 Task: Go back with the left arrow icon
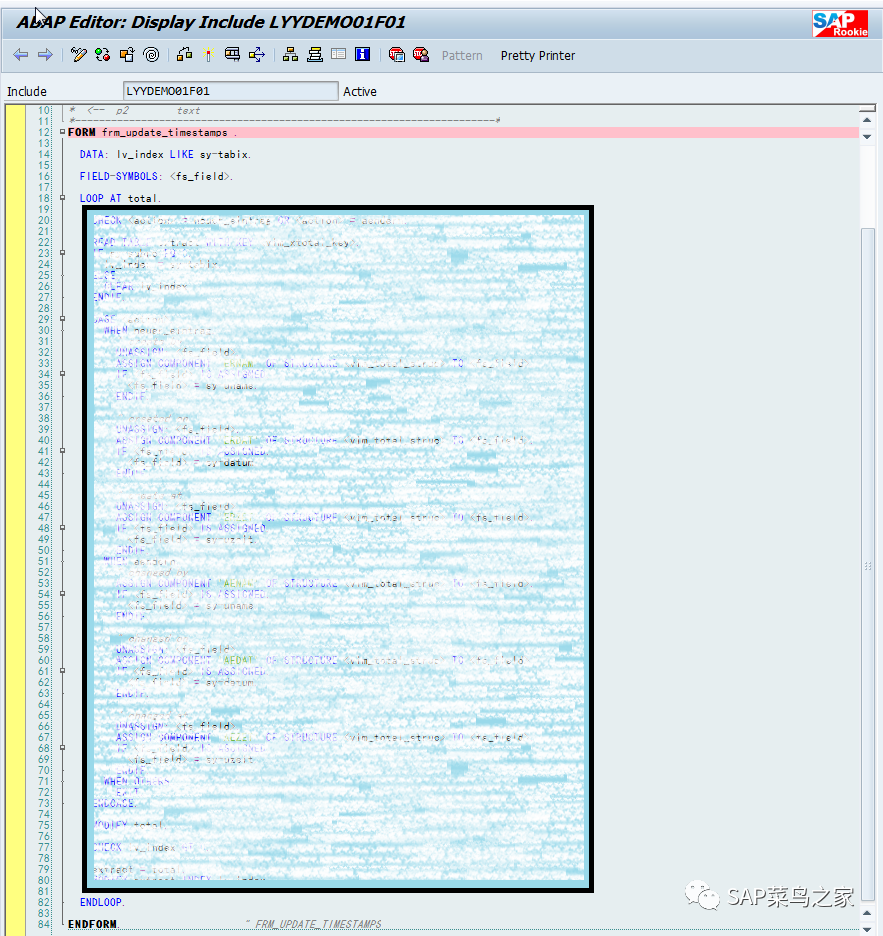tap(20, 55)
